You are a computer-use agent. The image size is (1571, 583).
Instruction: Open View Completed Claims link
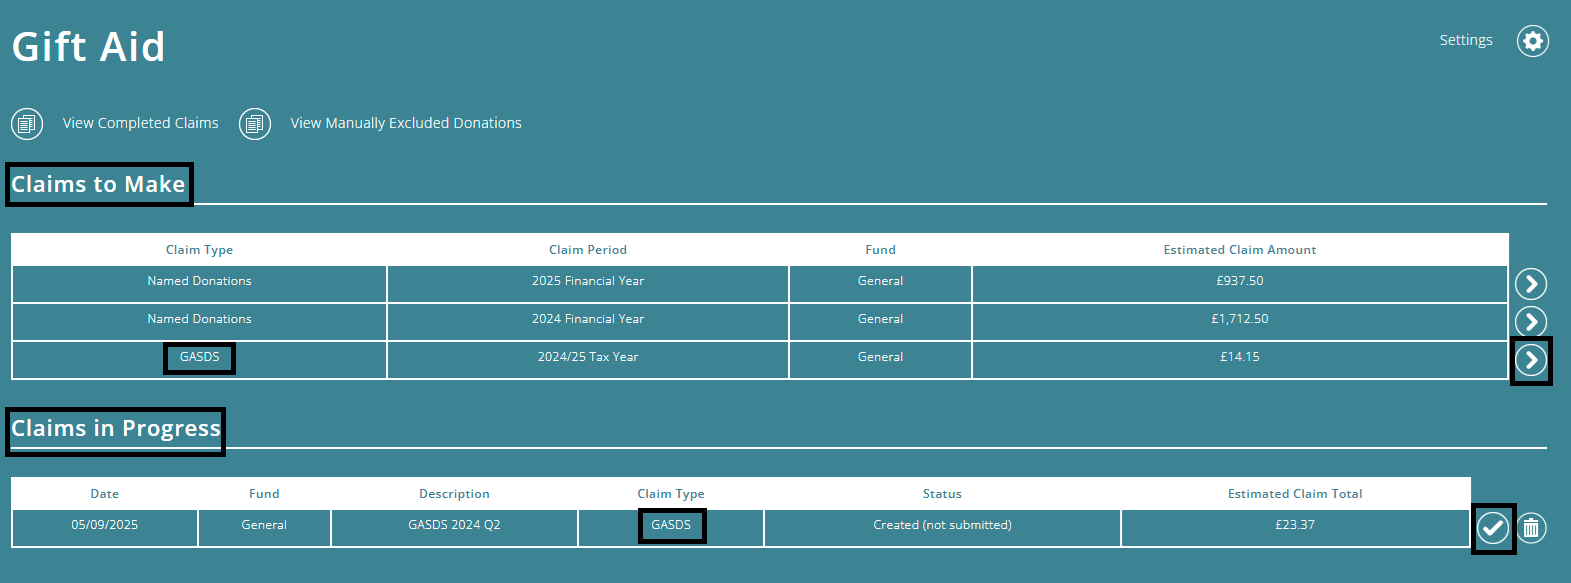[x=140, y=123]
